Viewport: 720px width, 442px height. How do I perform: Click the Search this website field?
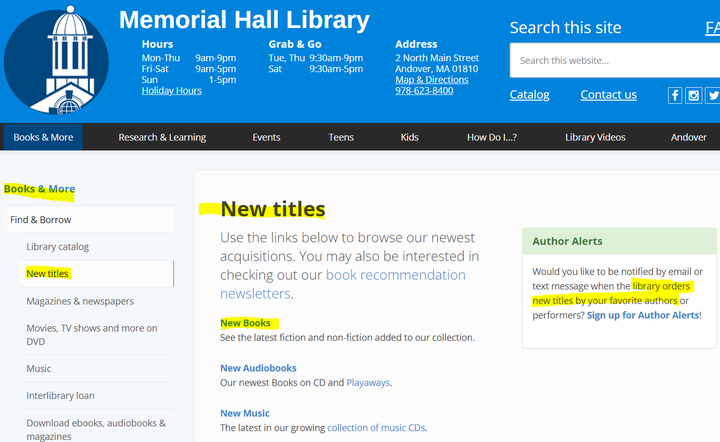pos(615,60)
